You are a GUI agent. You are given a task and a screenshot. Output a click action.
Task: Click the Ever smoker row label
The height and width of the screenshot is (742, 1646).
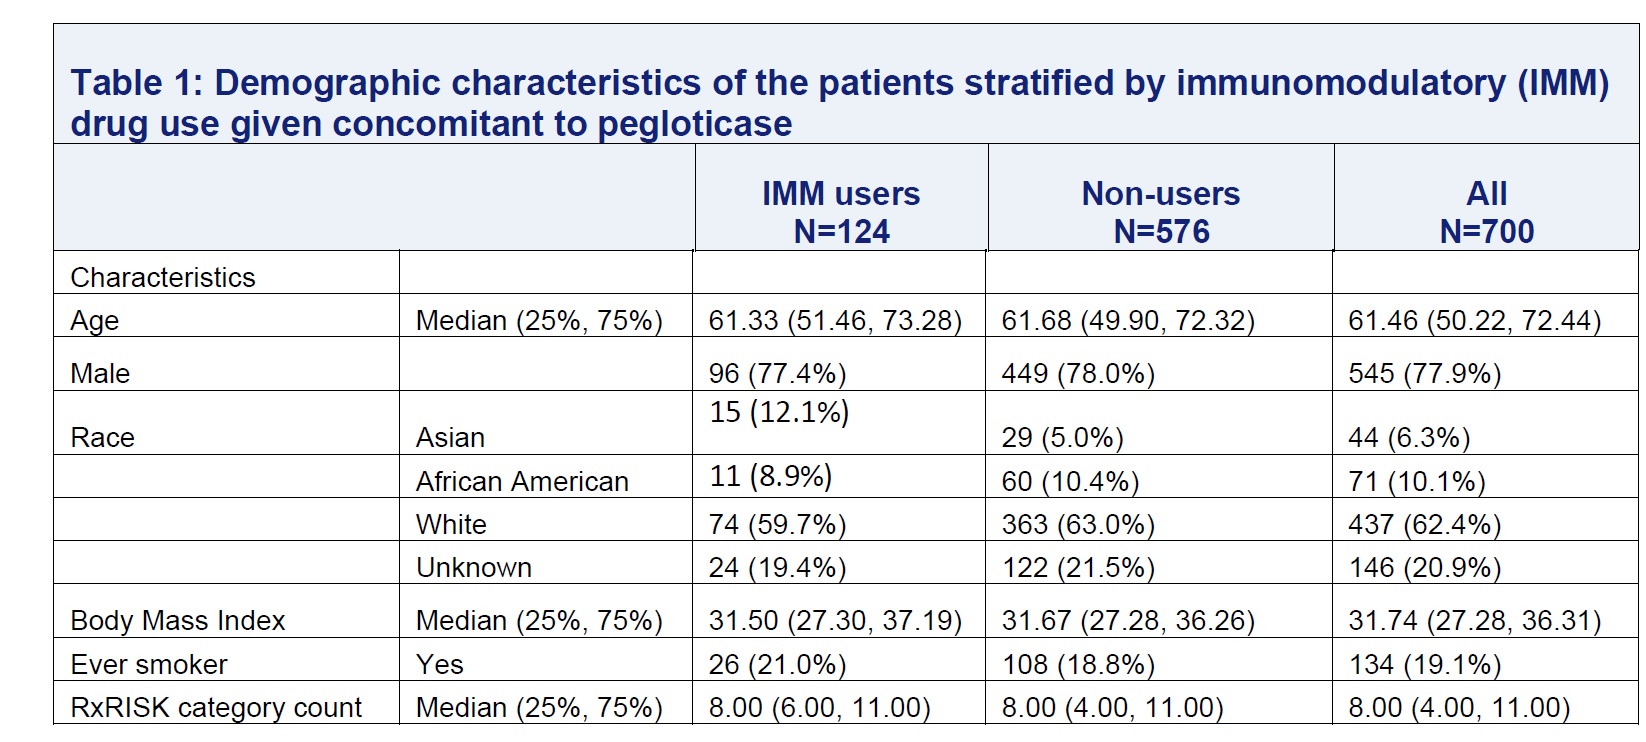coord(149,665)
